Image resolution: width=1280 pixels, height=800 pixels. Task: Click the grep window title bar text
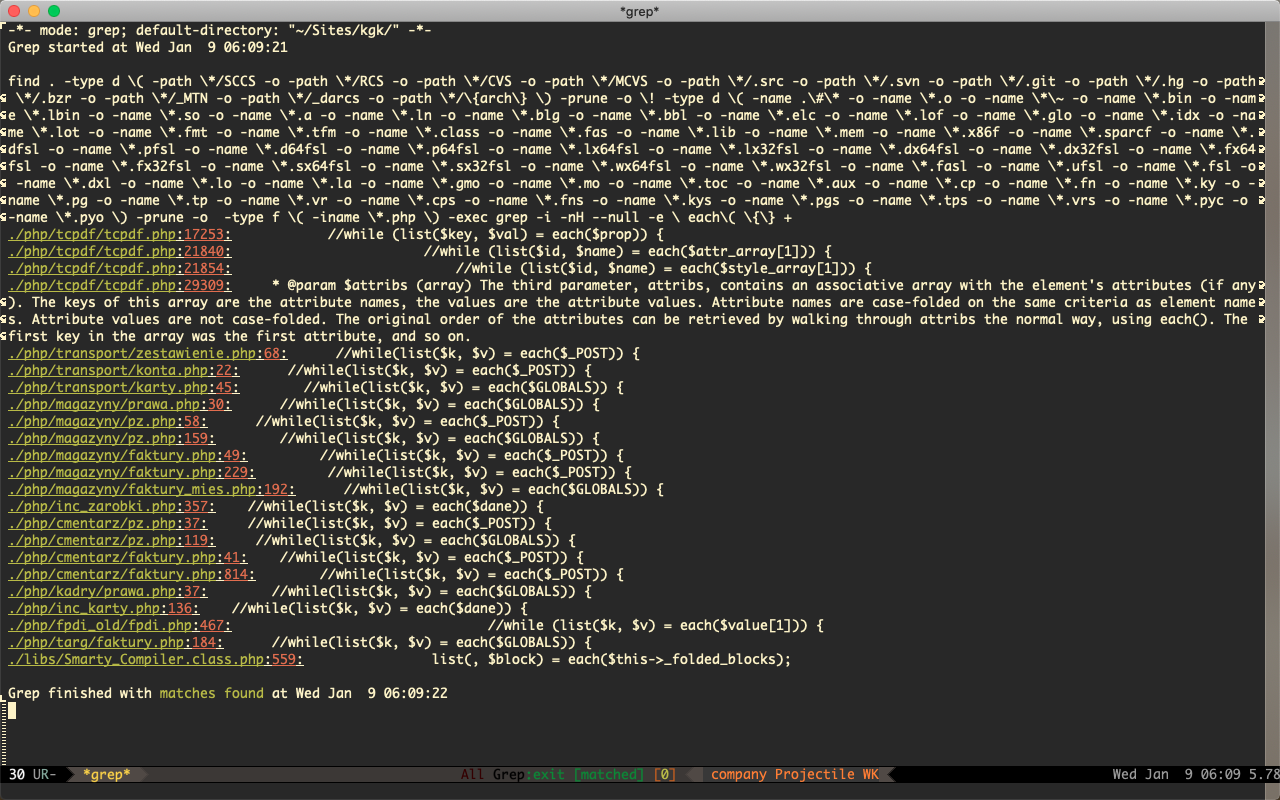pyautogui.click(x=640, y=11)
